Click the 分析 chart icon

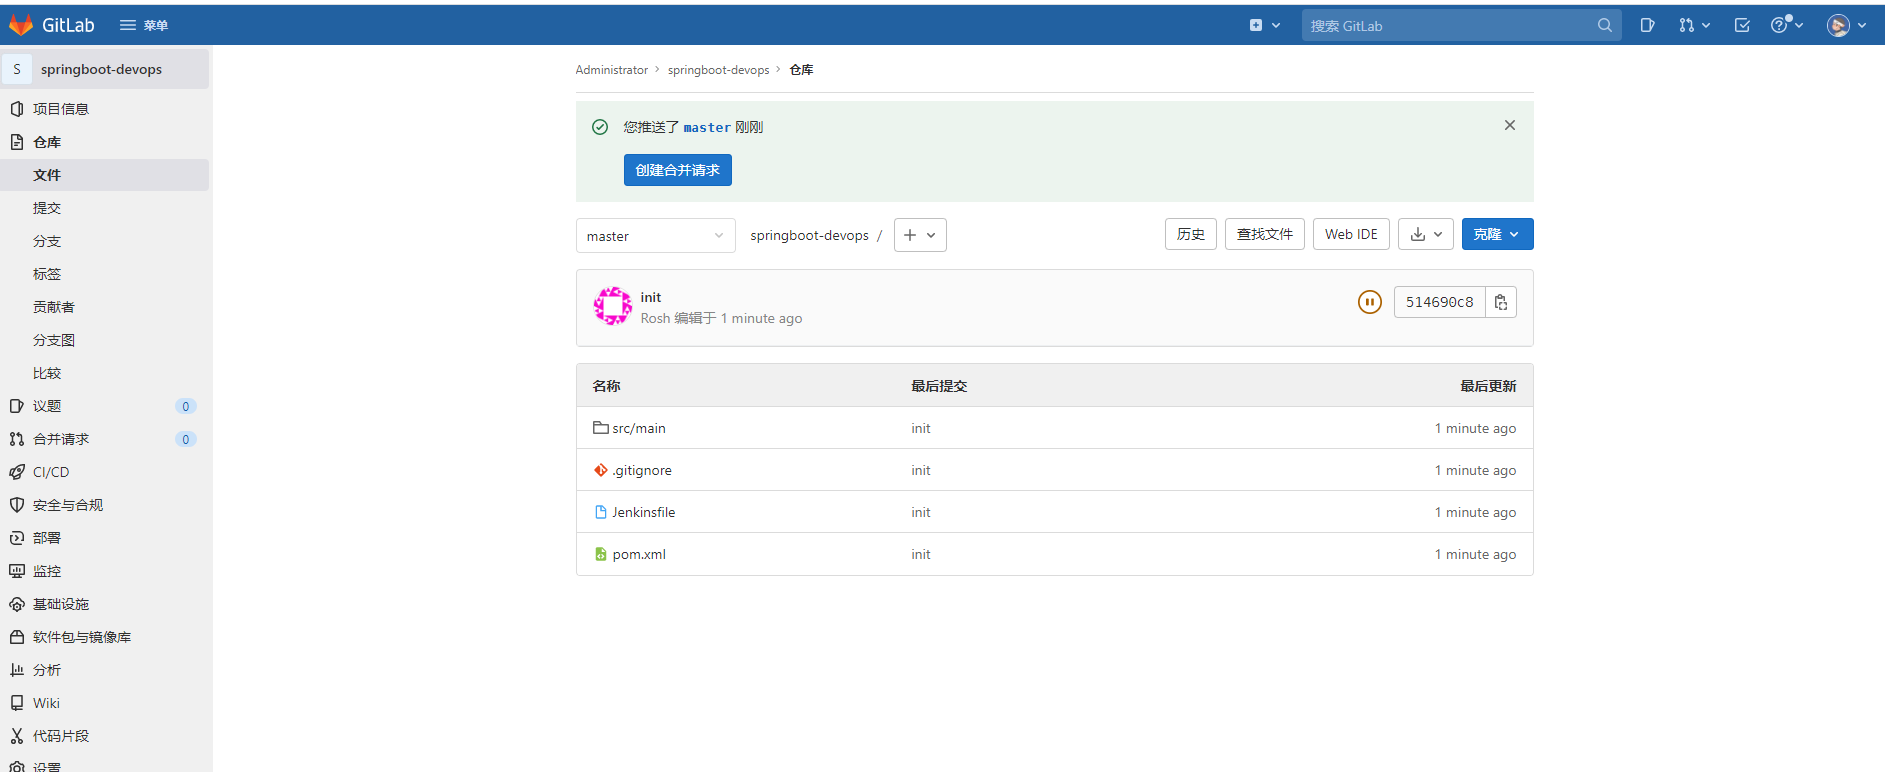(16, 670)
